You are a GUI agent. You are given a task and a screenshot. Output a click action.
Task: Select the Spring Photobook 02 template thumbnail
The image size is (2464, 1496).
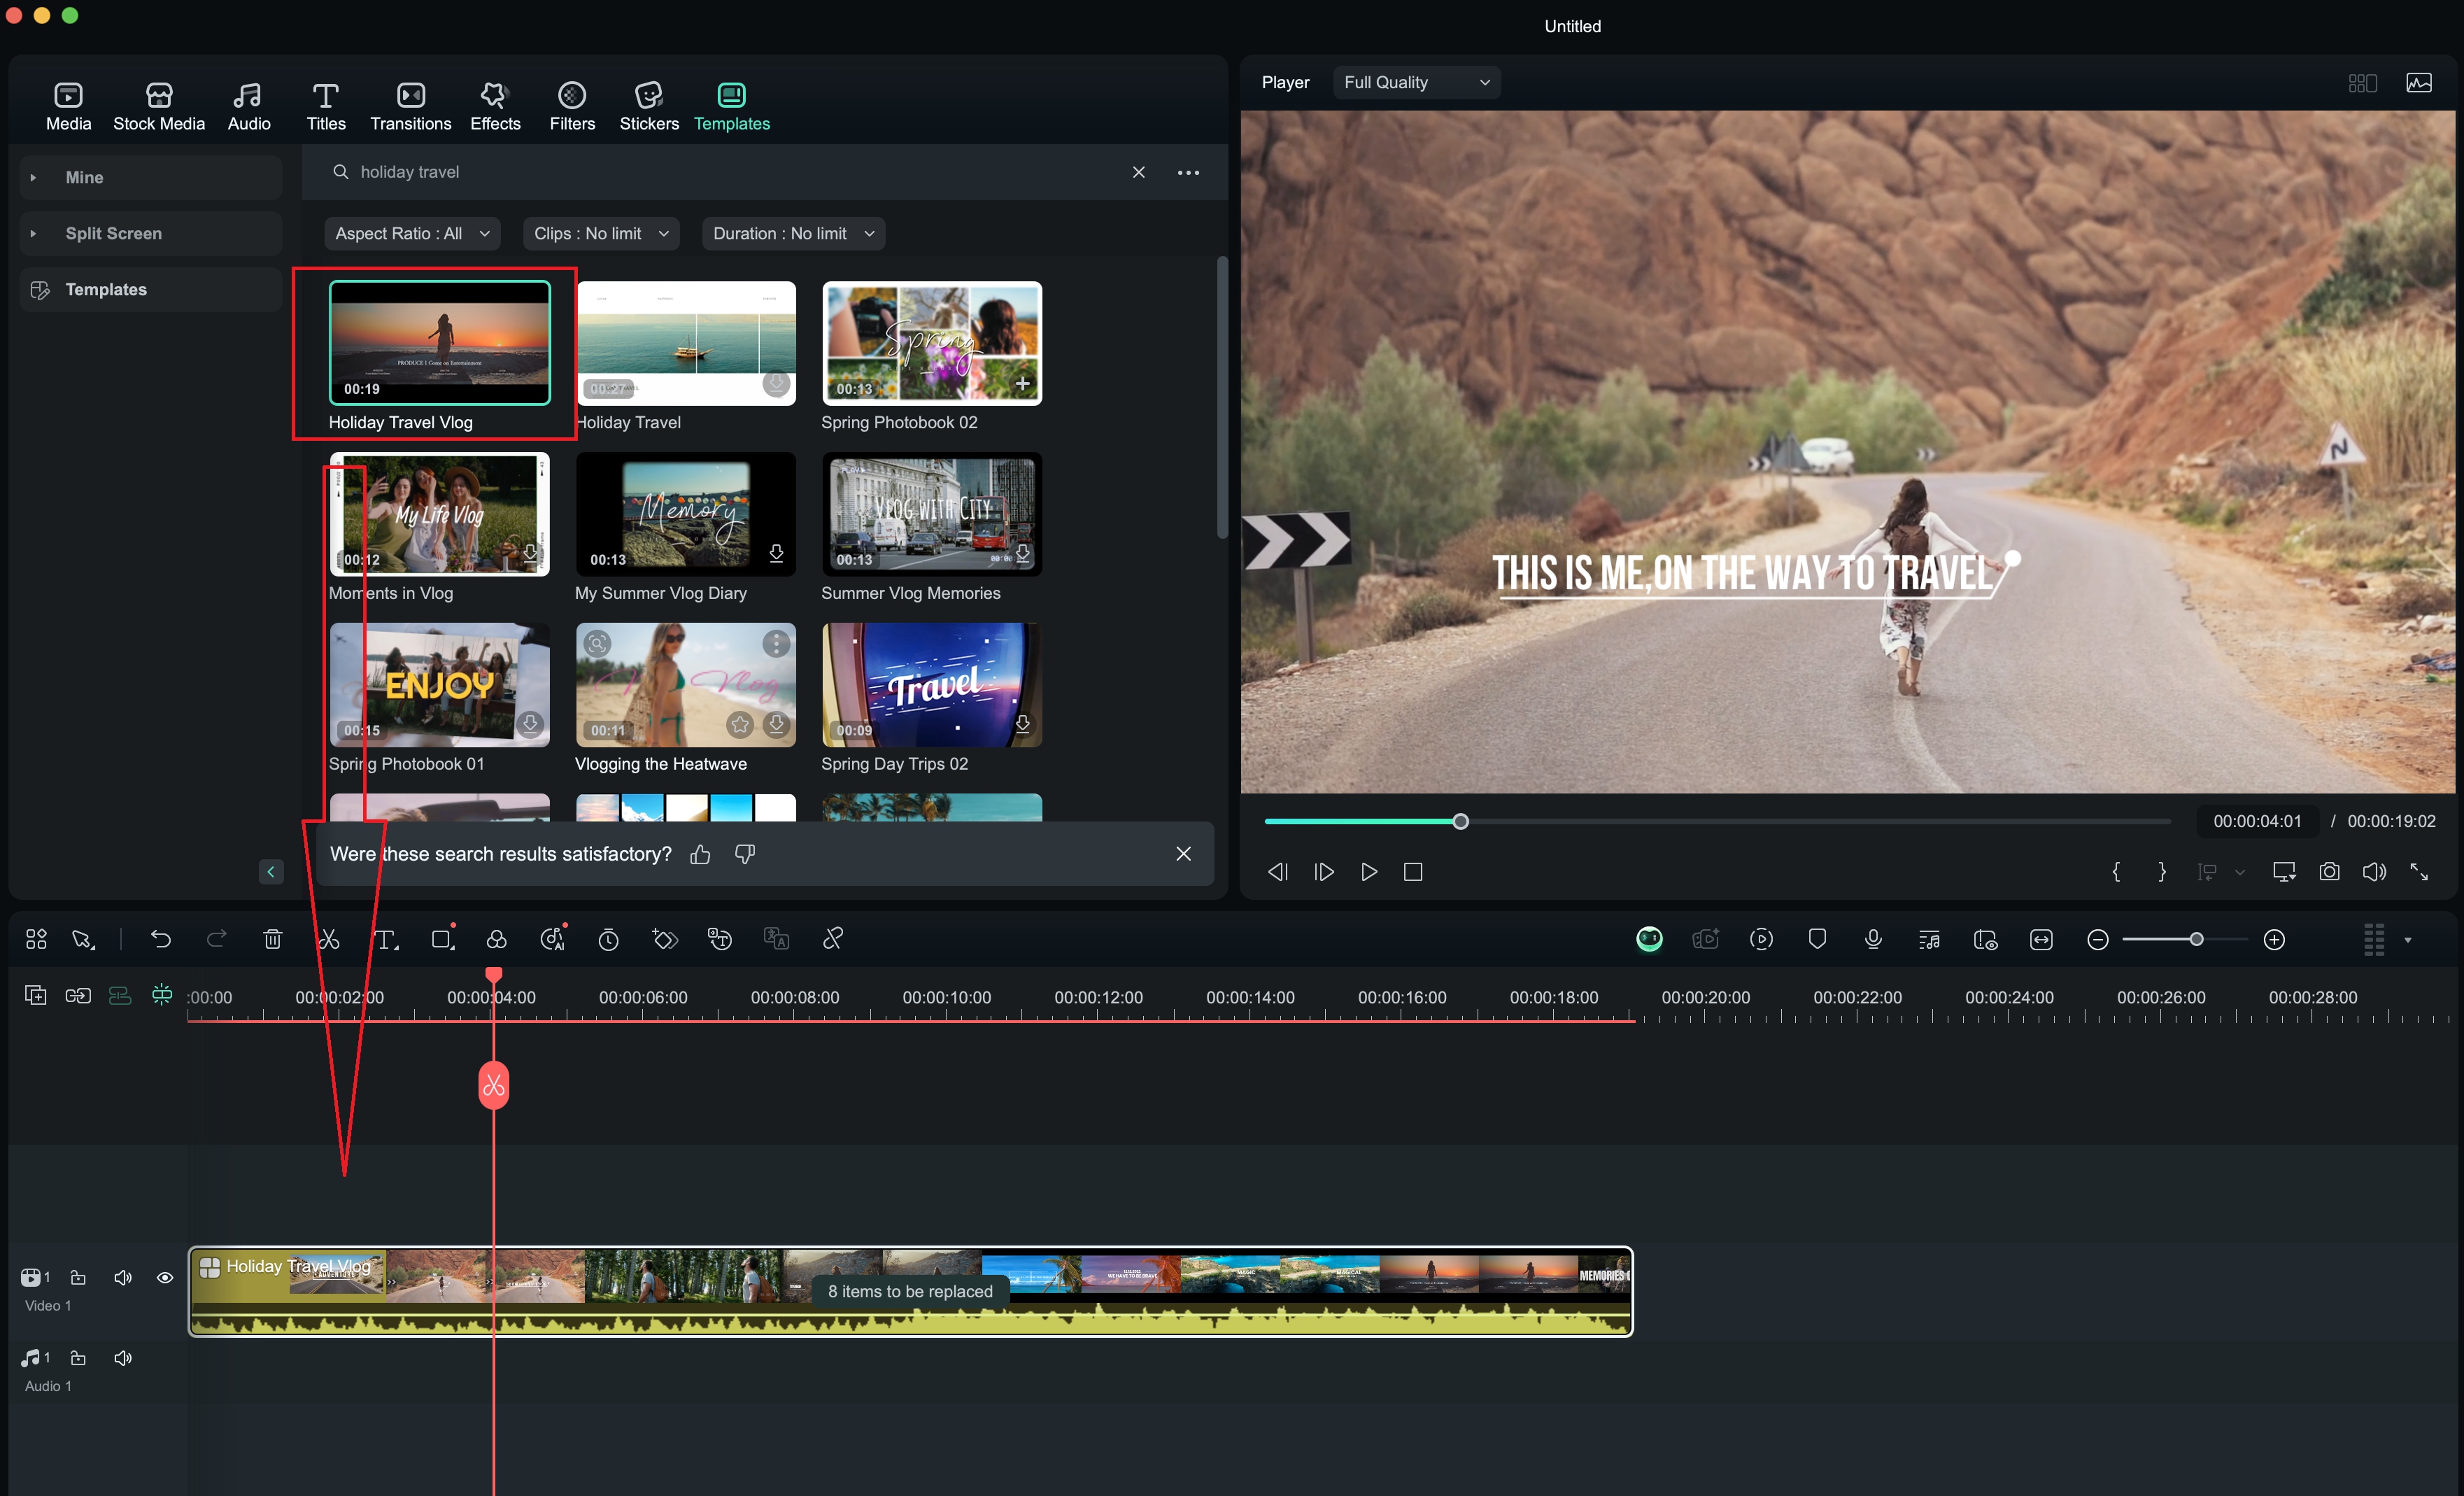pyautogui.click(x=931, y=342)
